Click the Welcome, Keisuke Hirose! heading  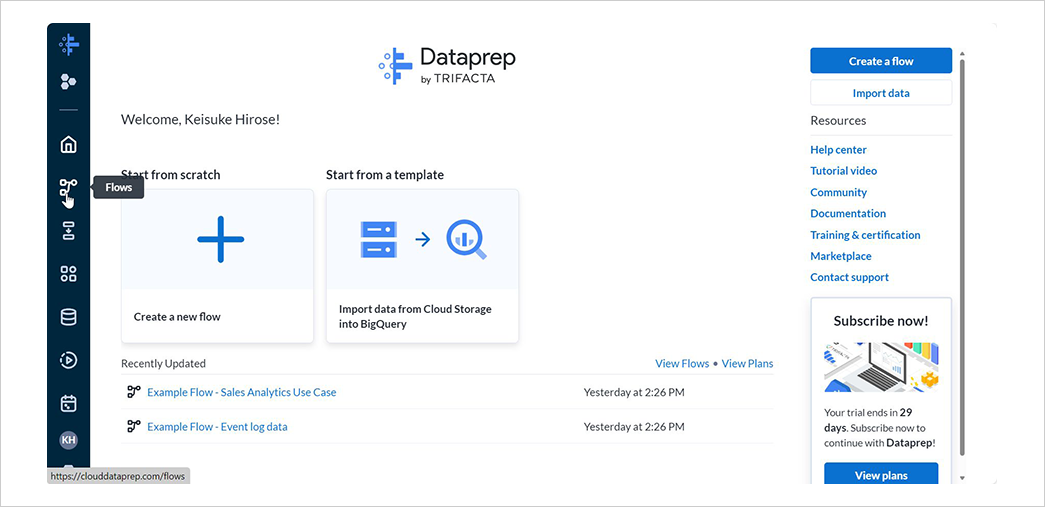click(200, 120)
